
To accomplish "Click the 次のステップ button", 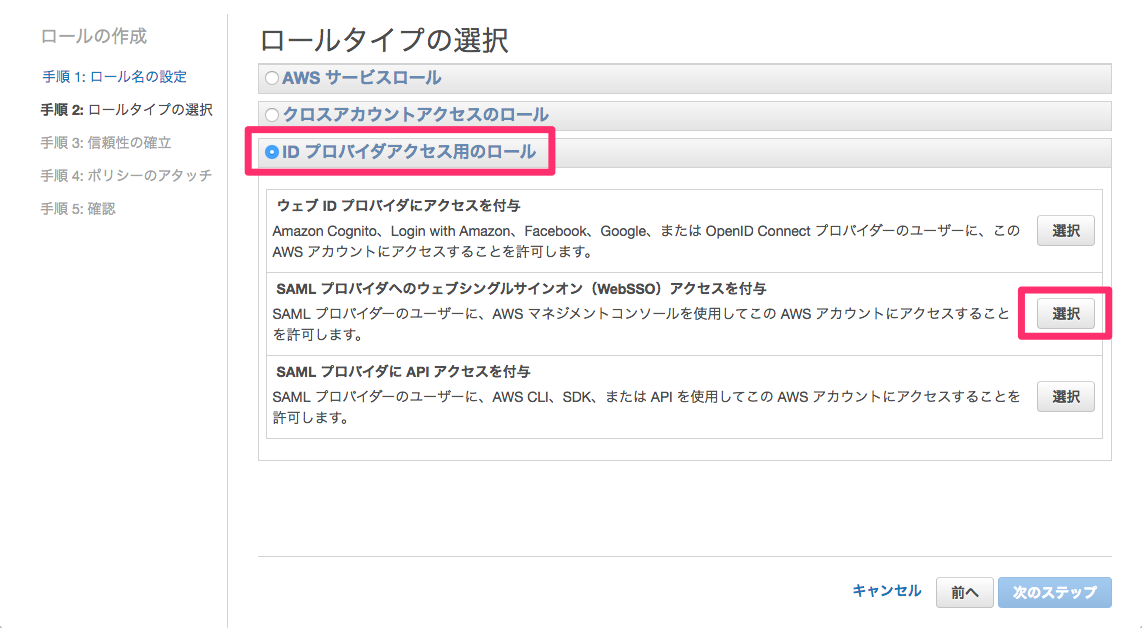I will [x=1054, y=592].
